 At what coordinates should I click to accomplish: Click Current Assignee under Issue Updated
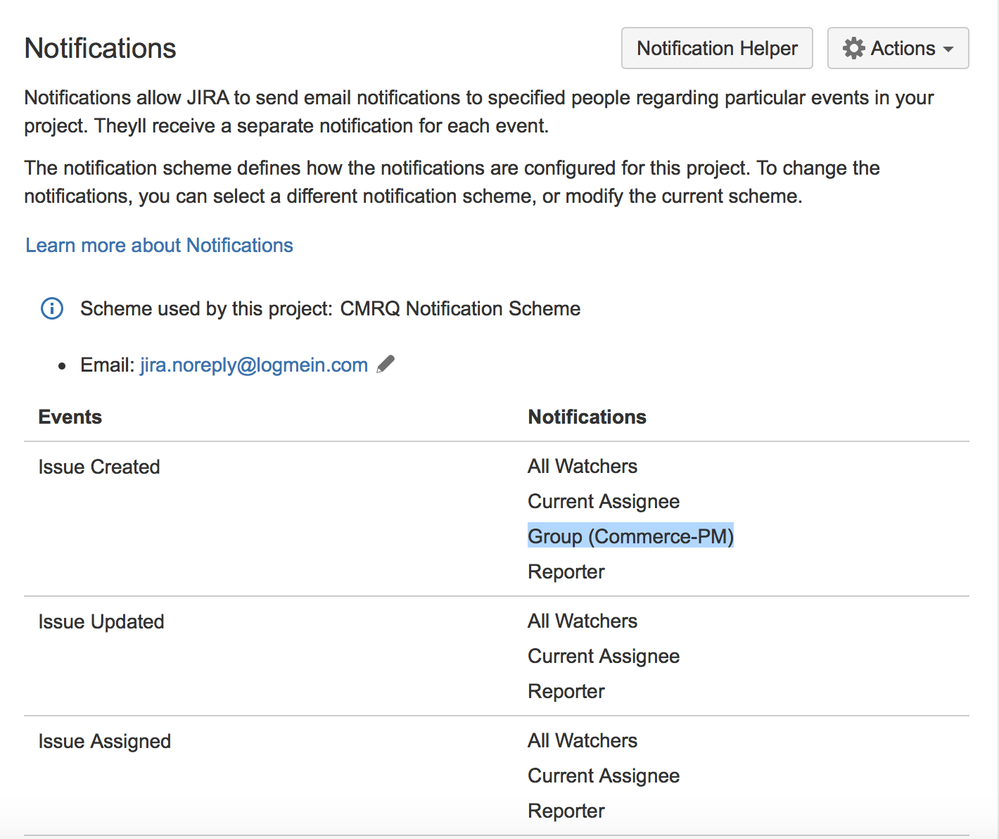(603, 656)
